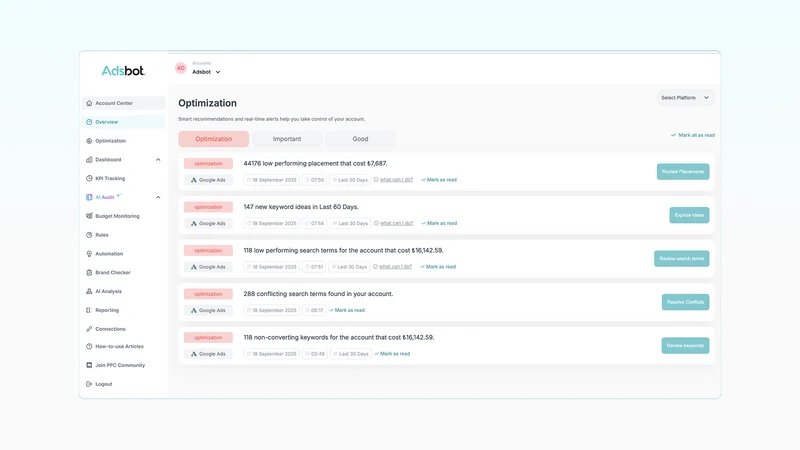800x450 pixels.
Task: Click the How-to-use Articles icon
Action: click(x=89, y=346)
